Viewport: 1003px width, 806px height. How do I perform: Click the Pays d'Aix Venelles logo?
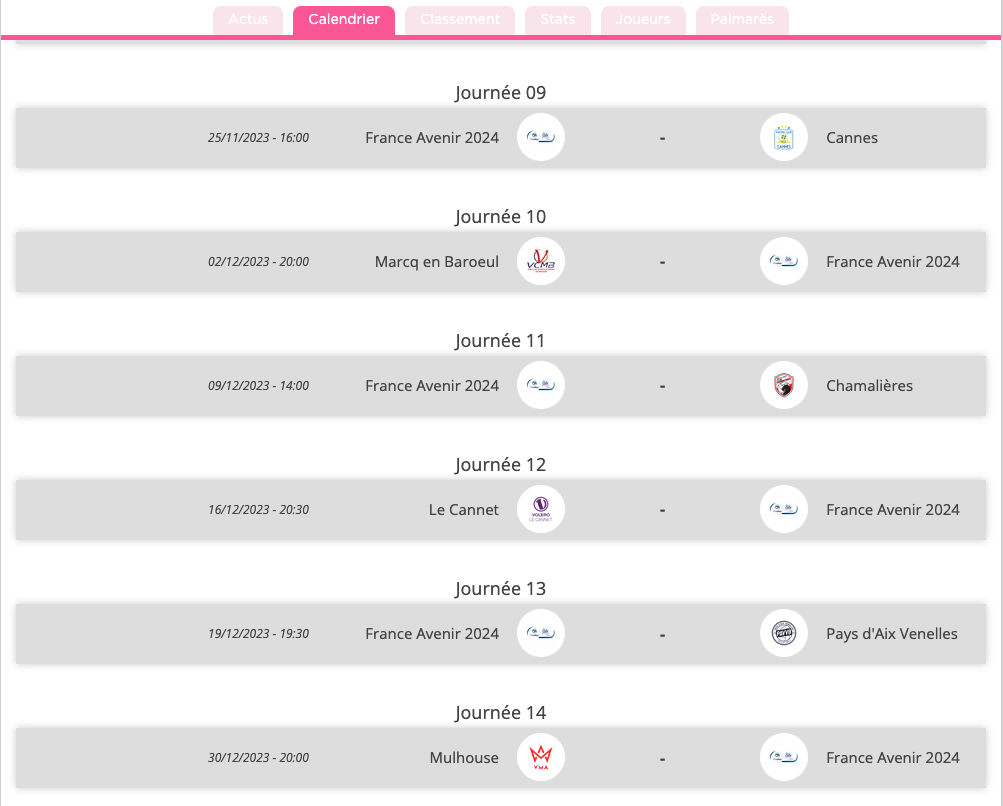(x=784, y=634)
